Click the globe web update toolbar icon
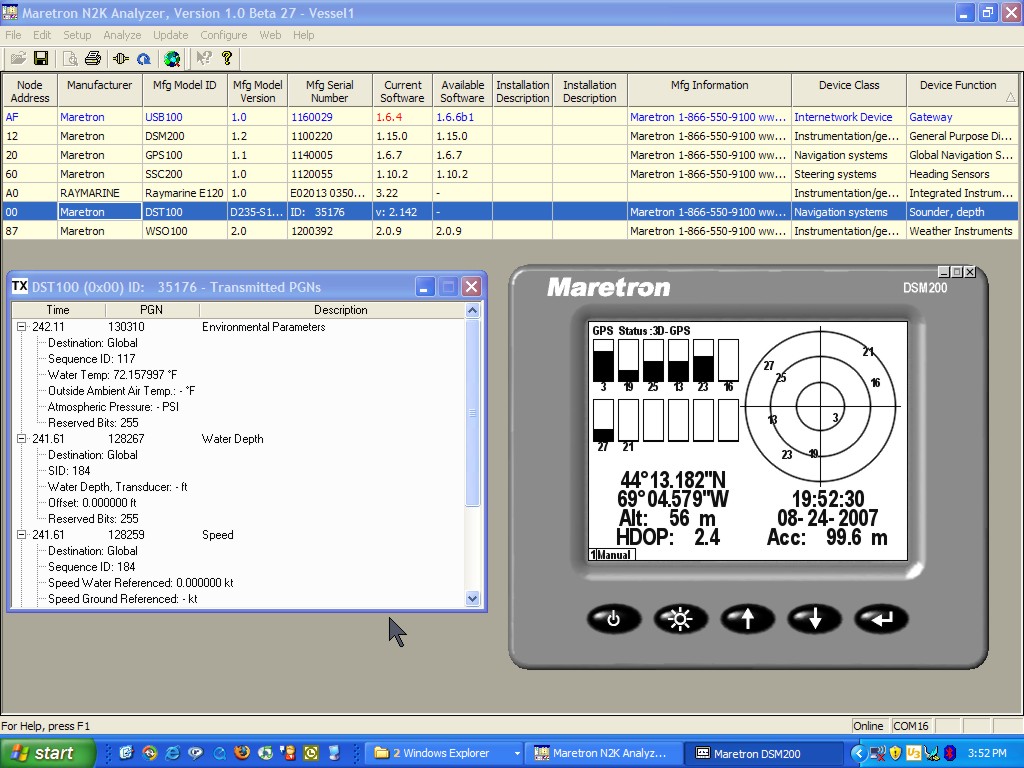Screen dimensions: 1024x768 [172, 59]
